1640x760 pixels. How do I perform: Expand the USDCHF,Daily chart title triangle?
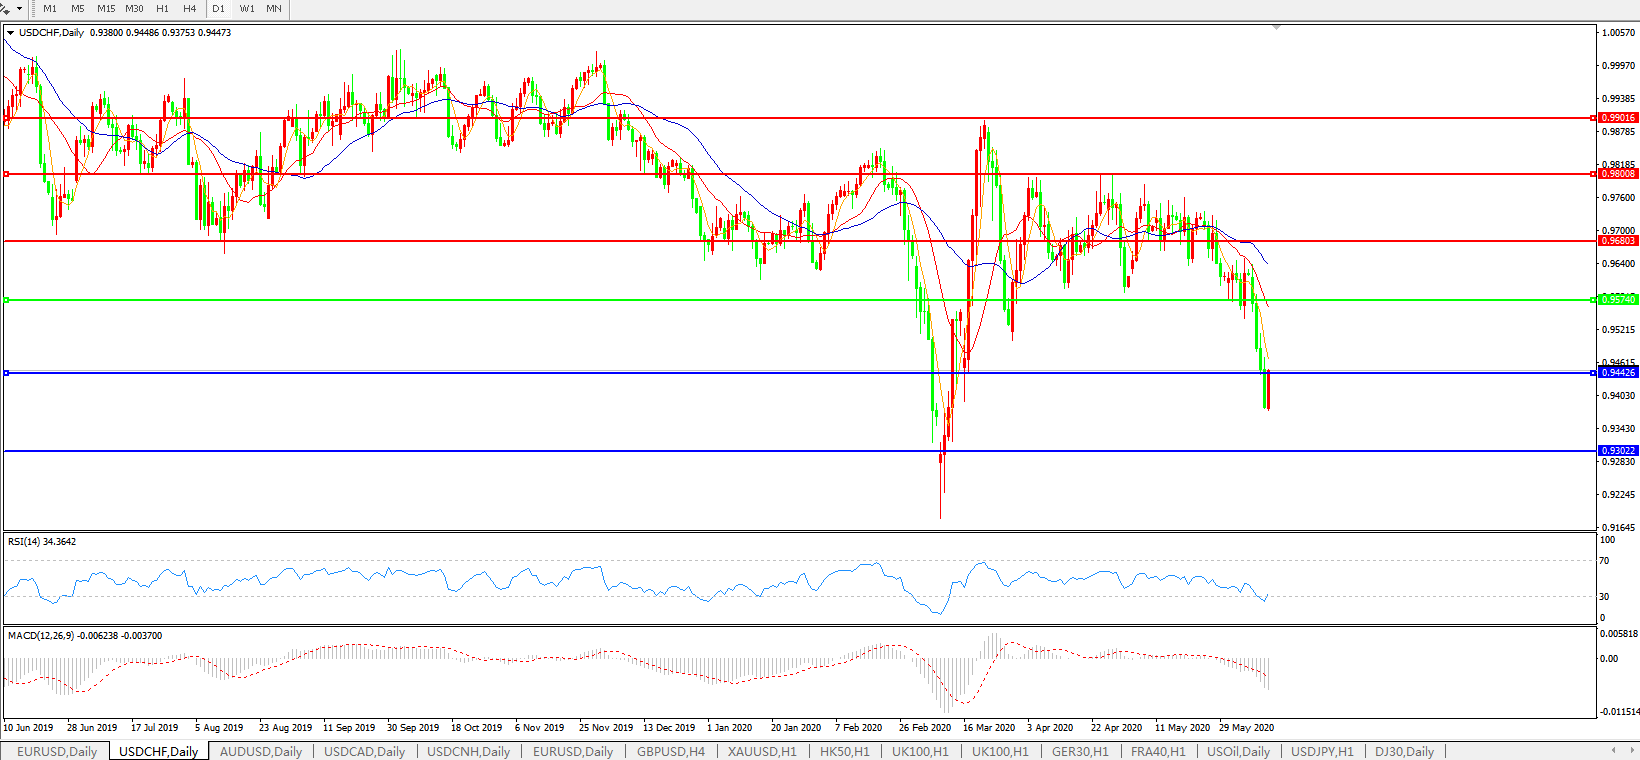coord(11,33)
